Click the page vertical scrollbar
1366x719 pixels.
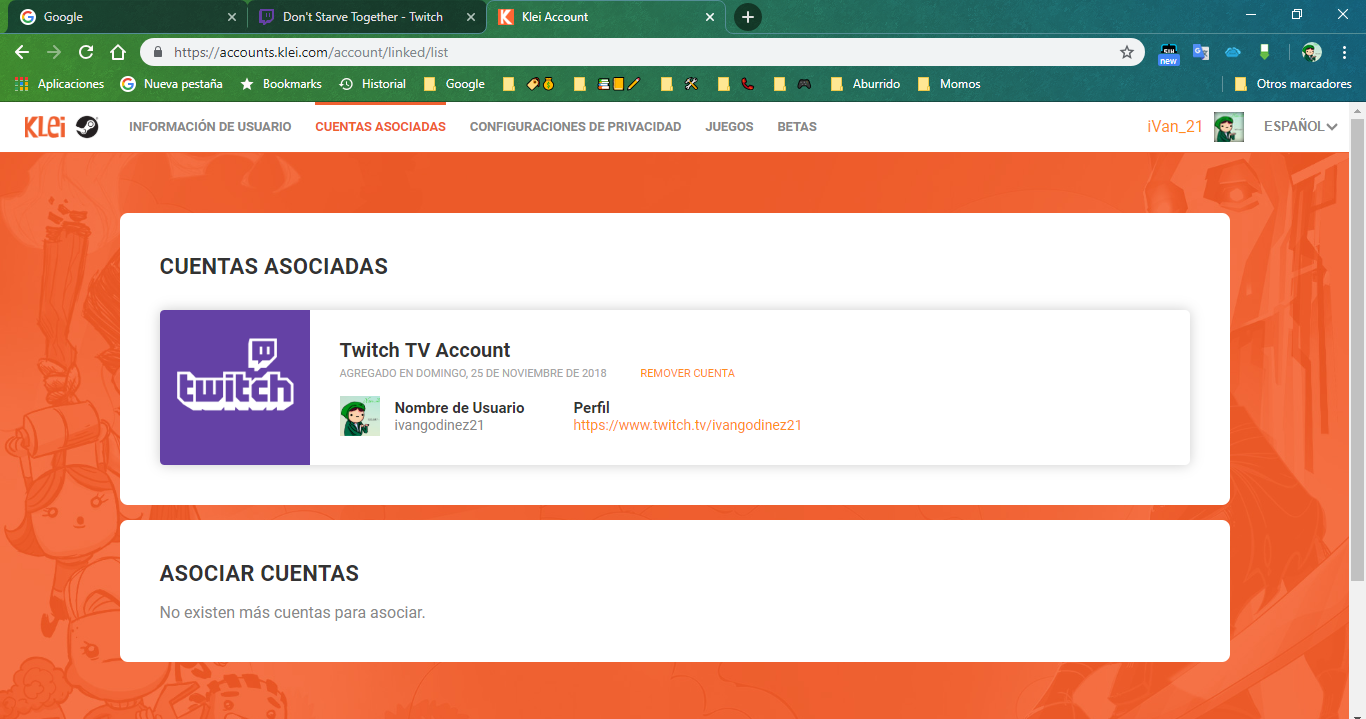(1357, 350)
